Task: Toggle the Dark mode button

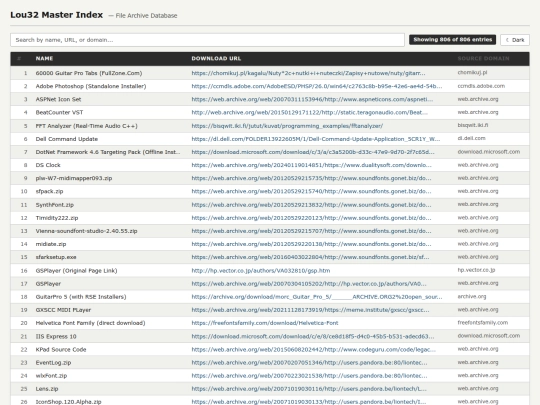Action: pos(515,40)
